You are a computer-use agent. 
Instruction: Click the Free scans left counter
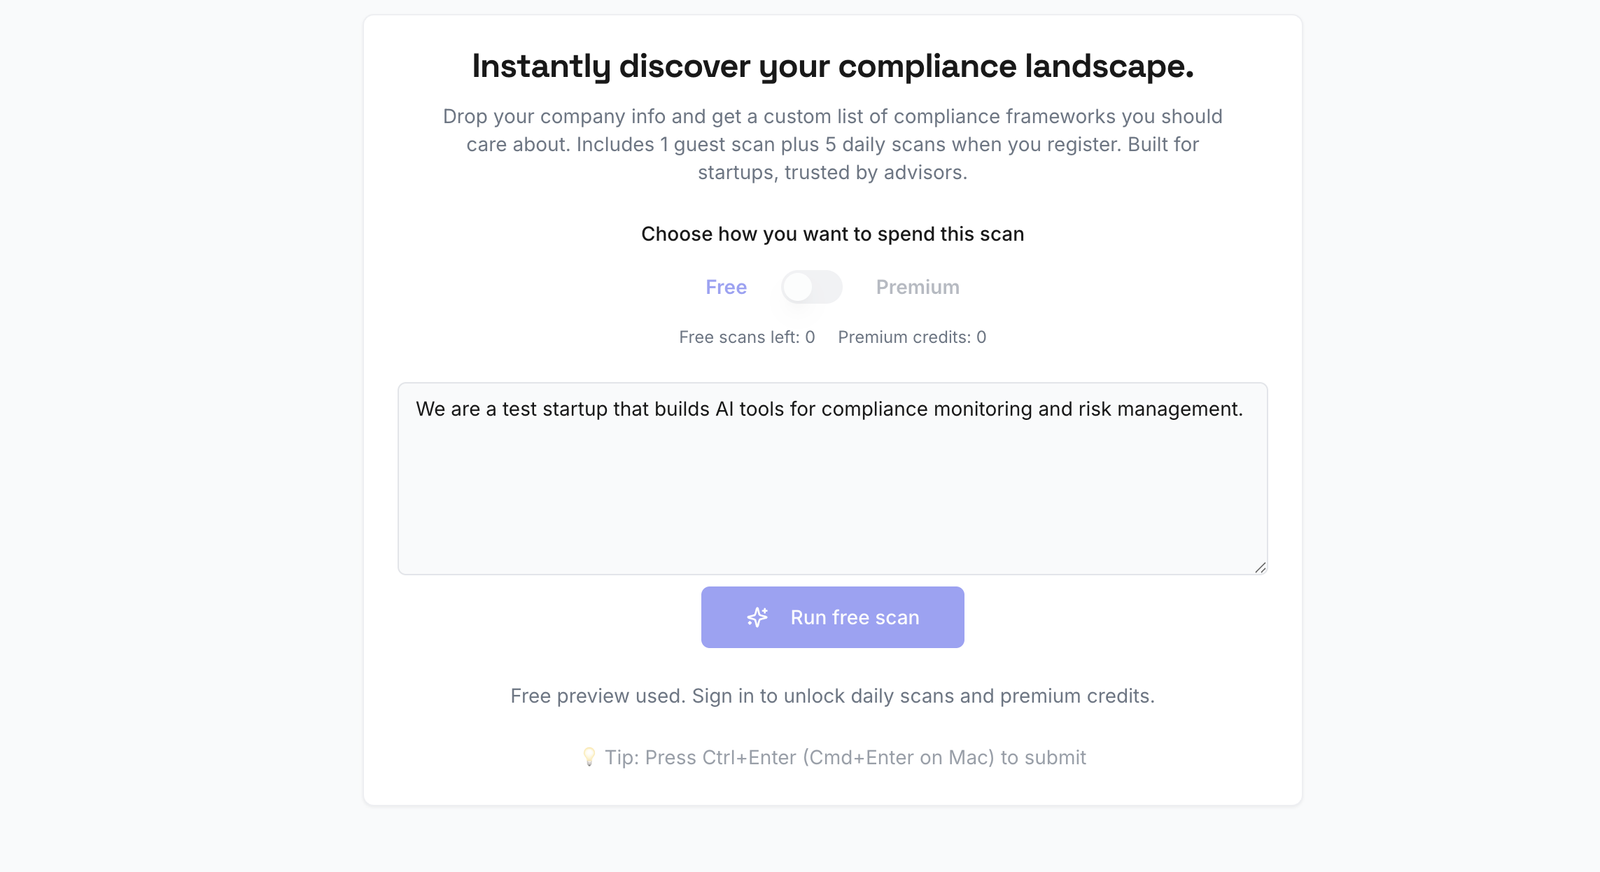[746, 337]
